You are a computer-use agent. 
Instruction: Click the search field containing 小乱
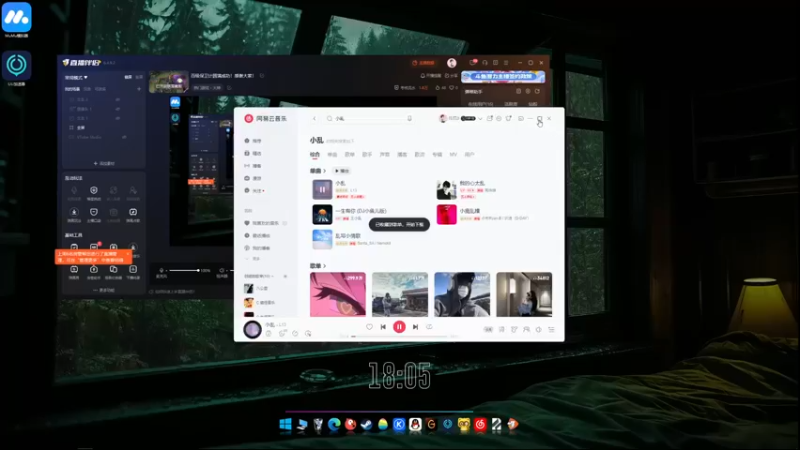370,118
